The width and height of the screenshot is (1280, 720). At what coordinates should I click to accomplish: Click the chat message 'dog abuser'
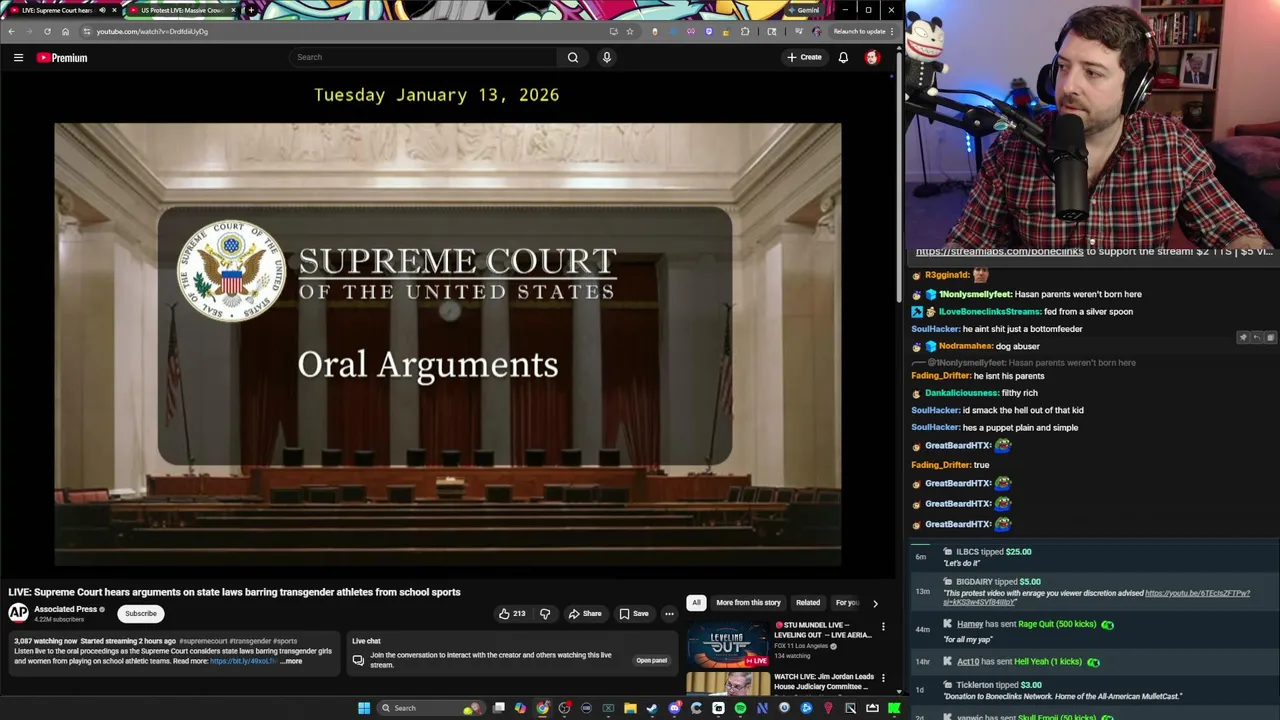(x=1017, y=346)
